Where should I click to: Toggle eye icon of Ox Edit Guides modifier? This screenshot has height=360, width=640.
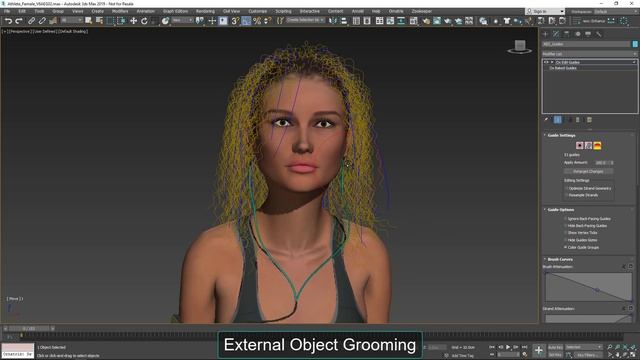[x=546, y=62]
